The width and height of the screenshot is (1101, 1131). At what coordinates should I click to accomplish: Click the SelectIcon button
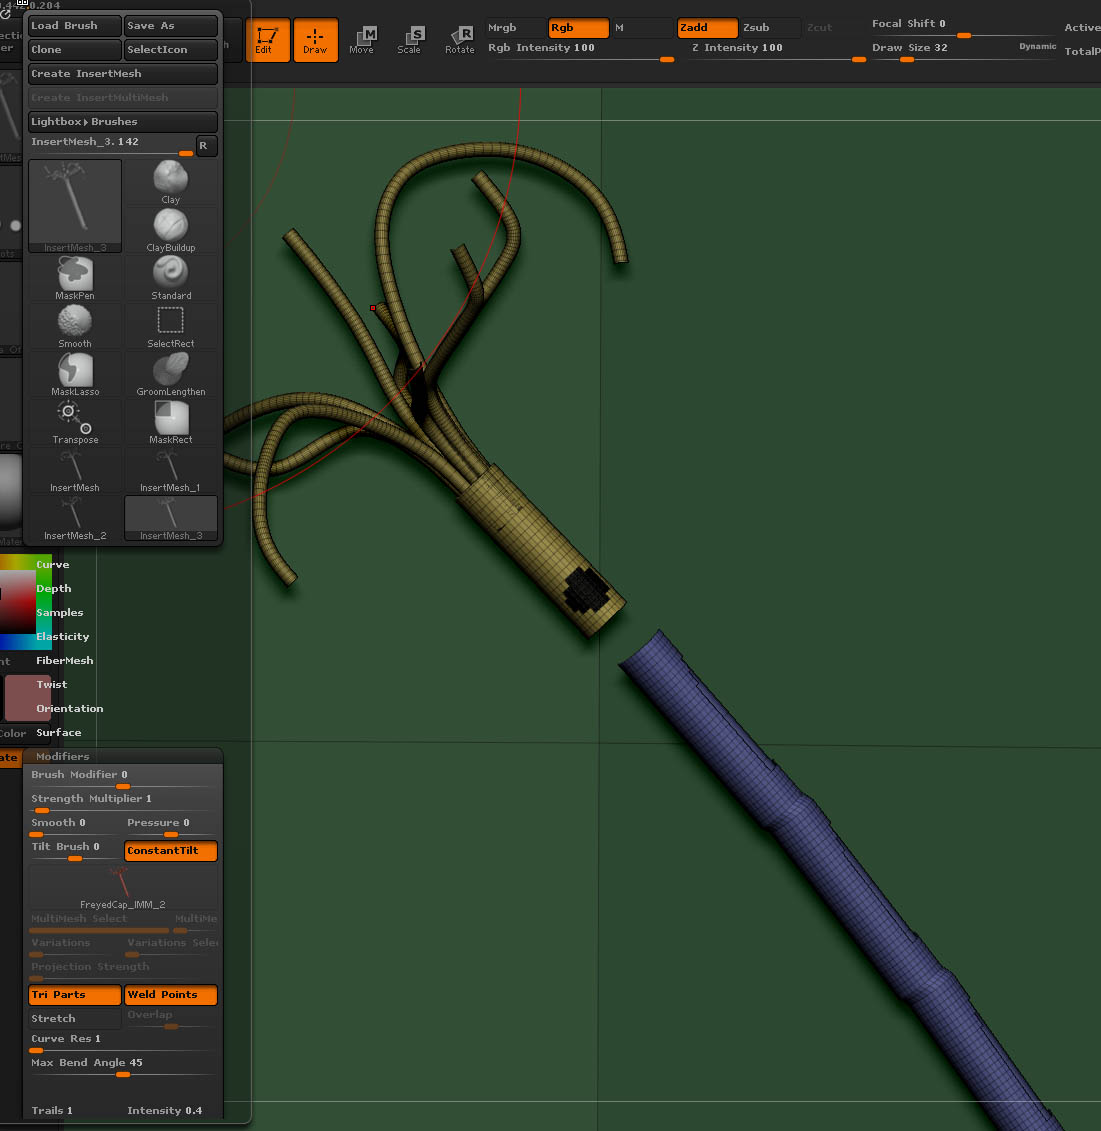point(171,50)
